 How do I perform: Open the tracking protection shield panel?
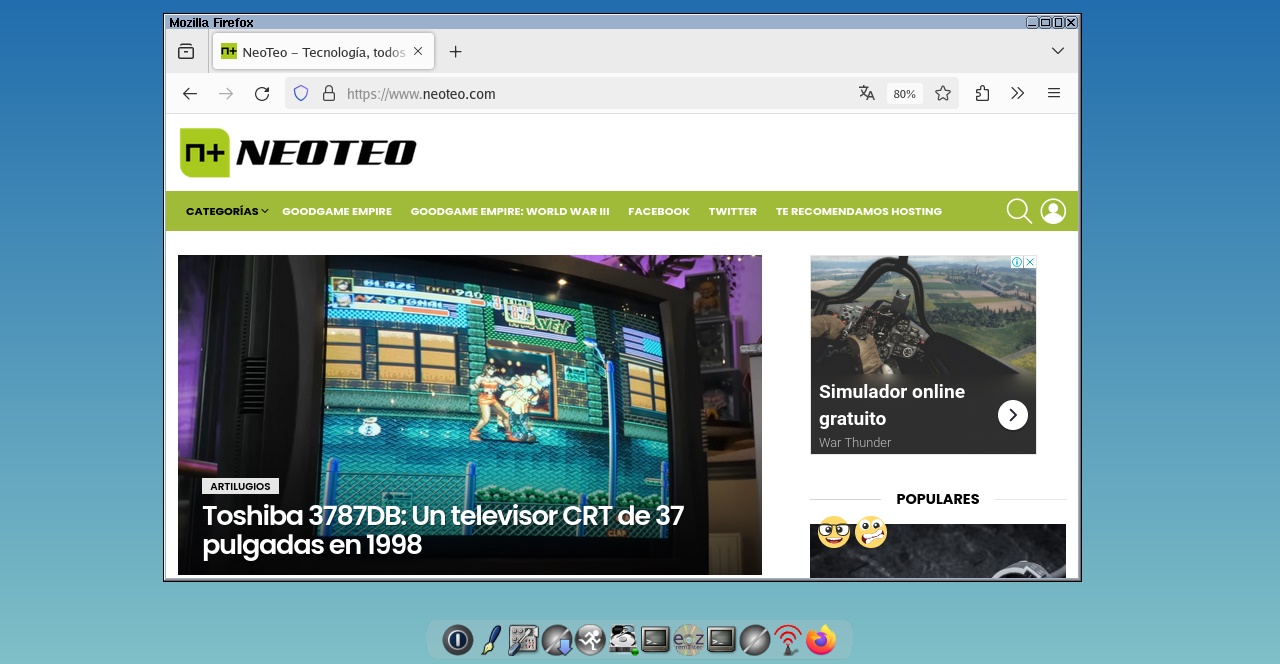pyautogui.click(x=301, y=93)
